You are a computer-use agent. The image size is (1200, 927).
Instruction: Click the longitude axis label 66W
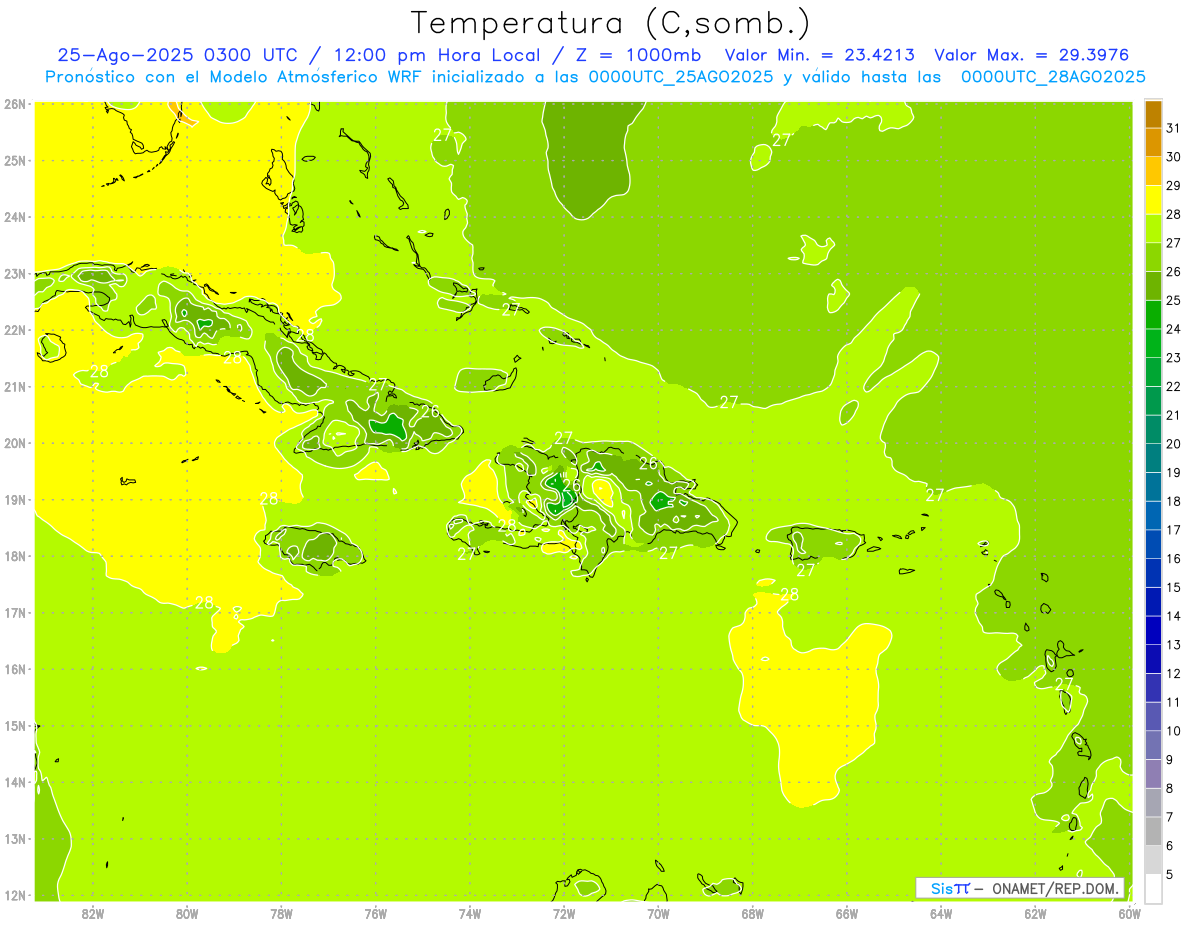847,913
